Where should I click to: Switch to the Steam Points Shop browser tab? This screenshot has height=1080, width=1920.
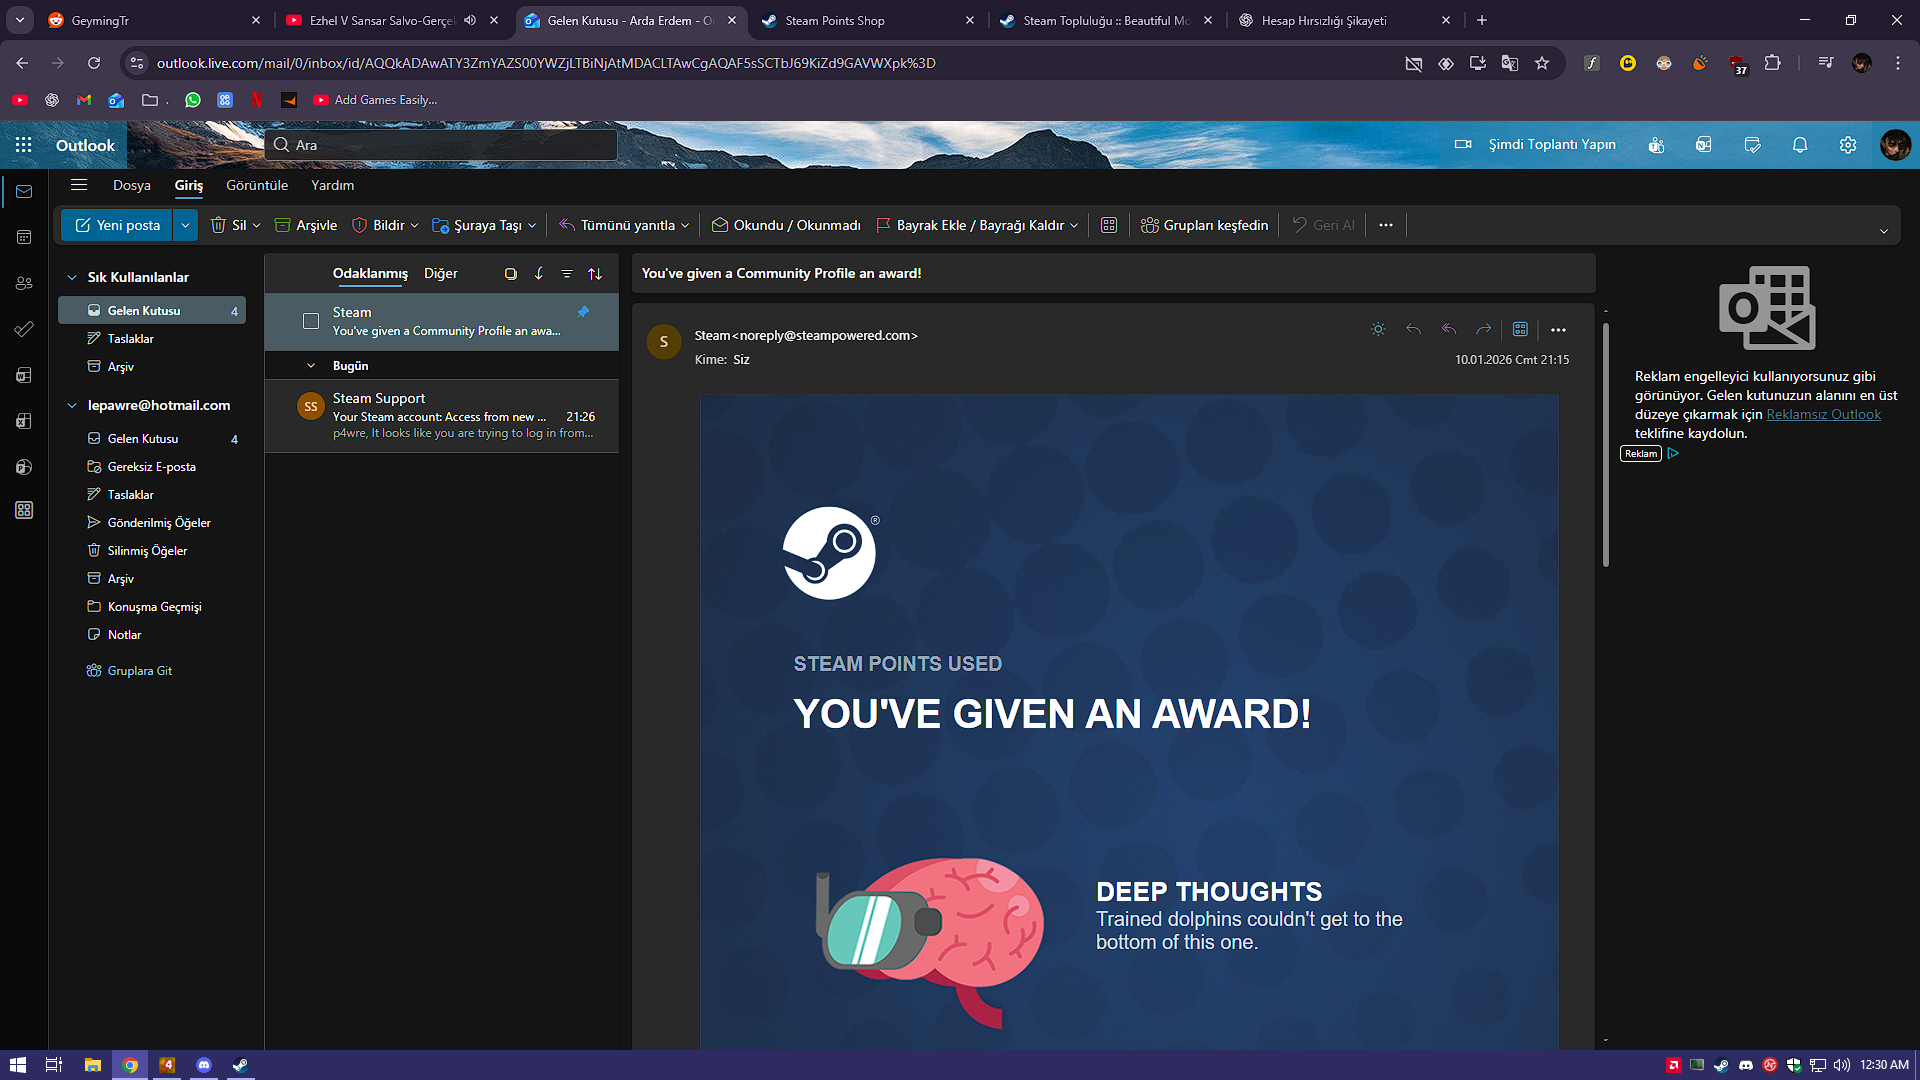tap(866, 20)
